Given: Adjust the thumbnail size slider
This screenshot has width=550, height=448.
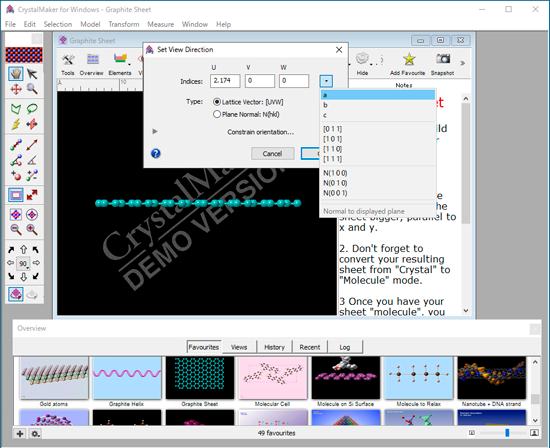Looking at the screenshot, I should [507, 433].
